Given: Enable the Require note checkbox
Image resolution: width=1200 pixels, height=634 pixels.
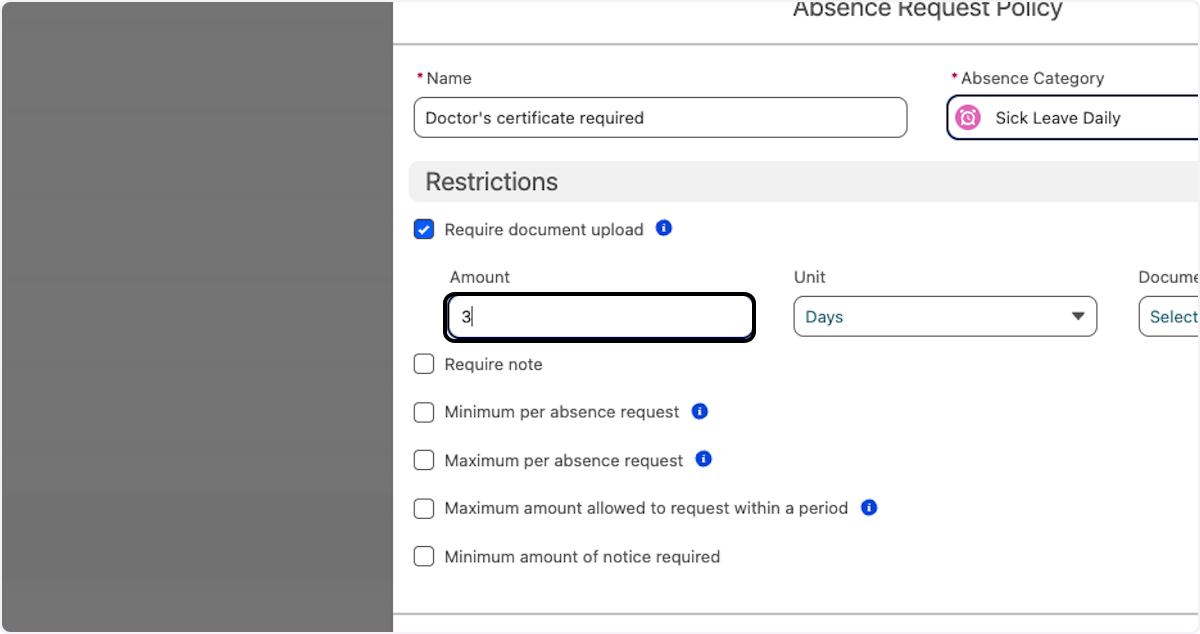Looking at the screenshot, I should click(424, 364).
